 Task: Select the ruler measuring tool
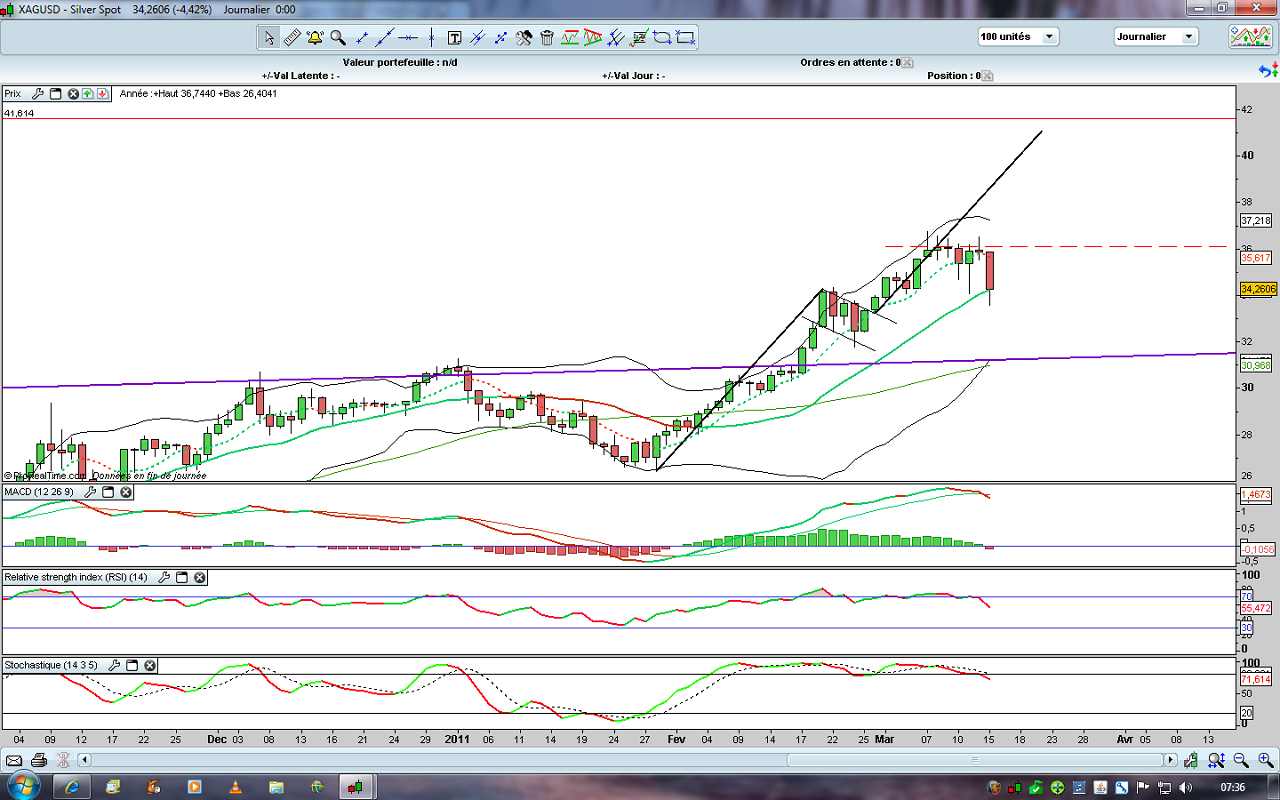(292, 38)
